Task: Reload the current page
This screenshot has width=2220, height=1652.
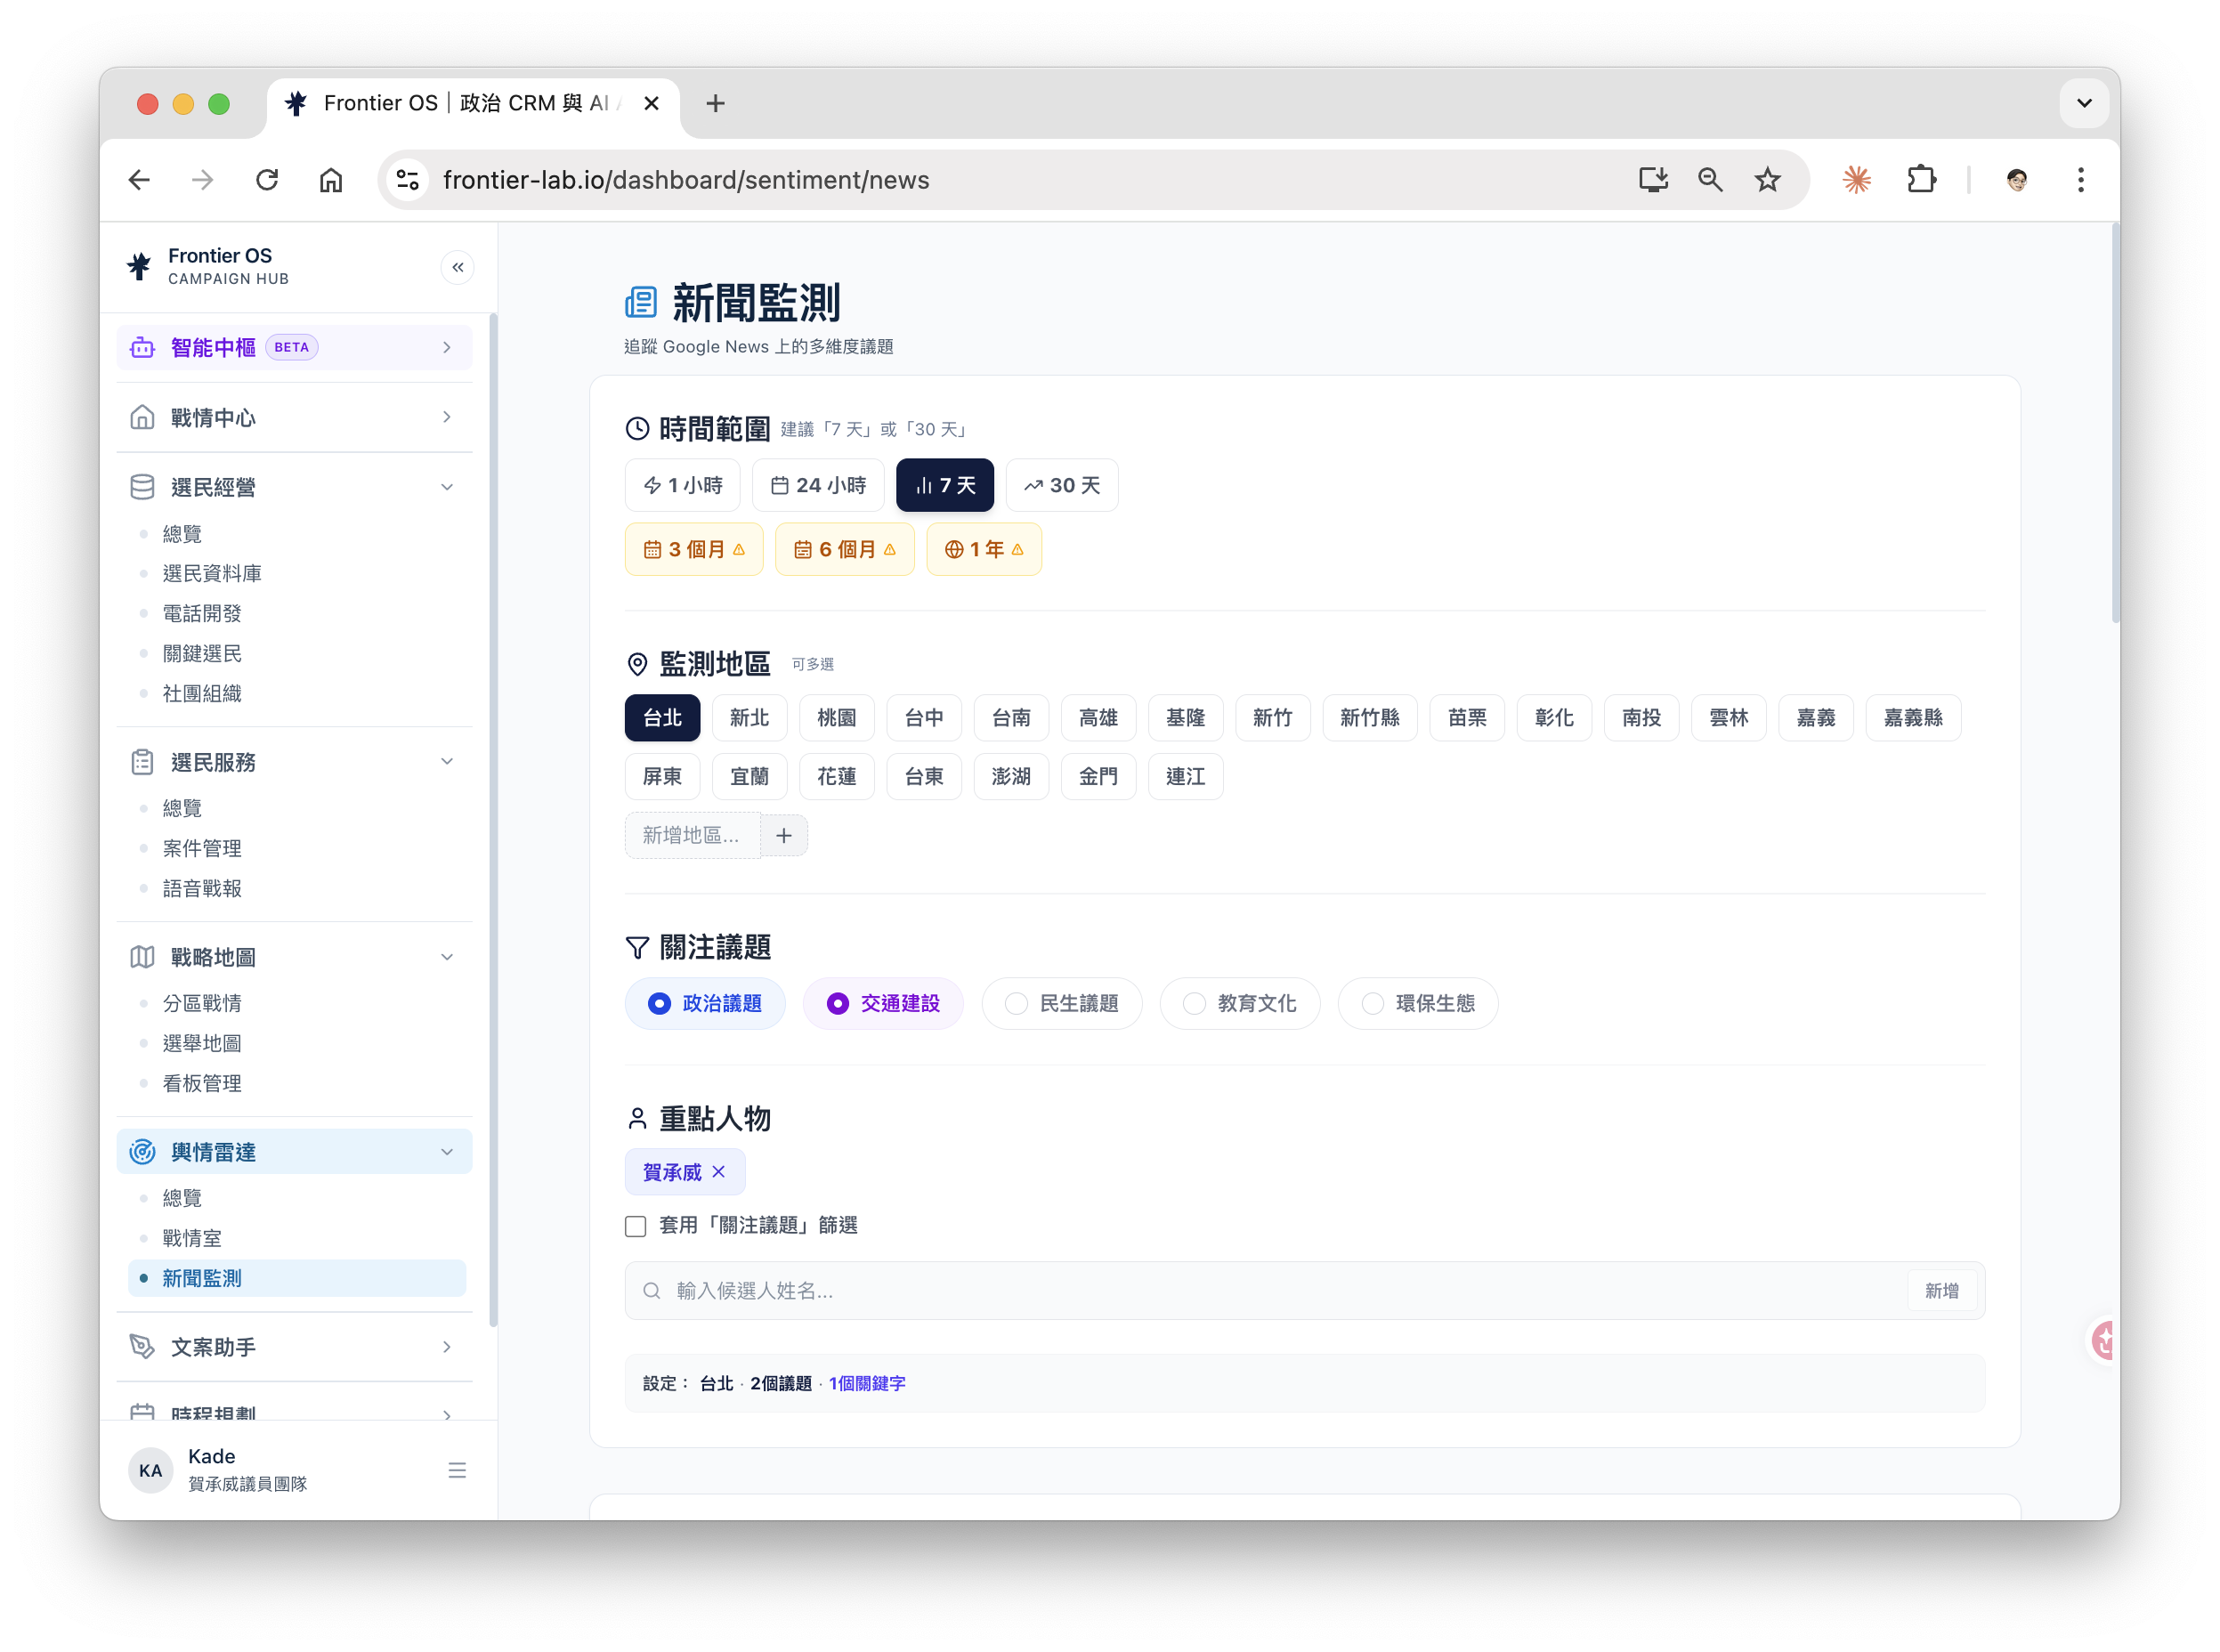Action: tap(267, 180)
